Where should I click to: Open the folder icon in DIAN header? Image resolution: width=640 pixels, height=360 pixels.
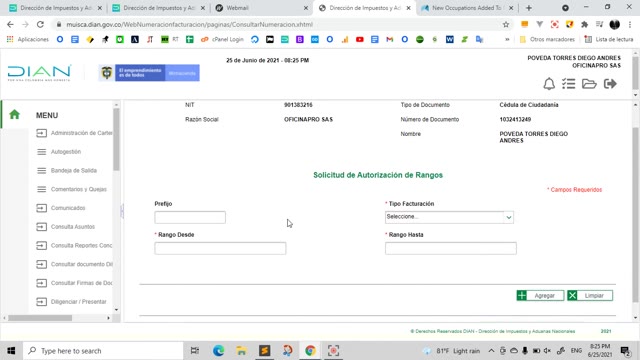[589, 84]
